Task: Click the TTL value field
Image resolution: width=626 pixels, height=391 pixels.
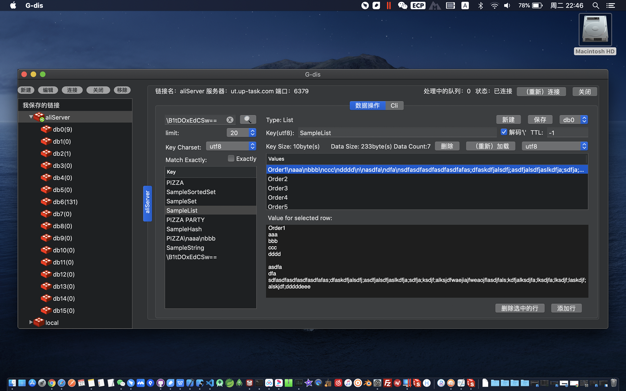Action: 567,133
